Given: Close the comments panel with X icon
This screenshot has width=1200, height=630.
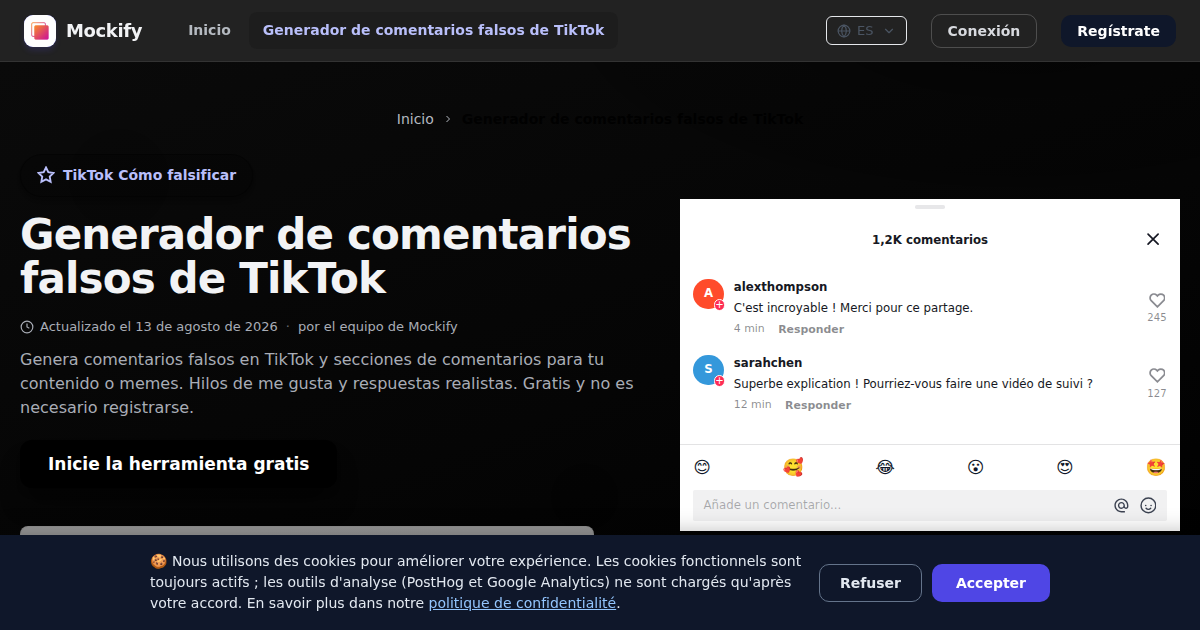Looking at the screenshot, I should coord(1153,239).
